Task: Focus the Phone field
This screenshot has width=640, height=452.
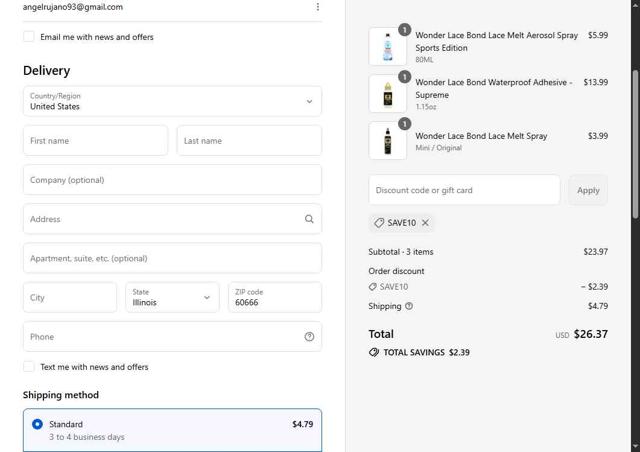Action: (172, 336)
